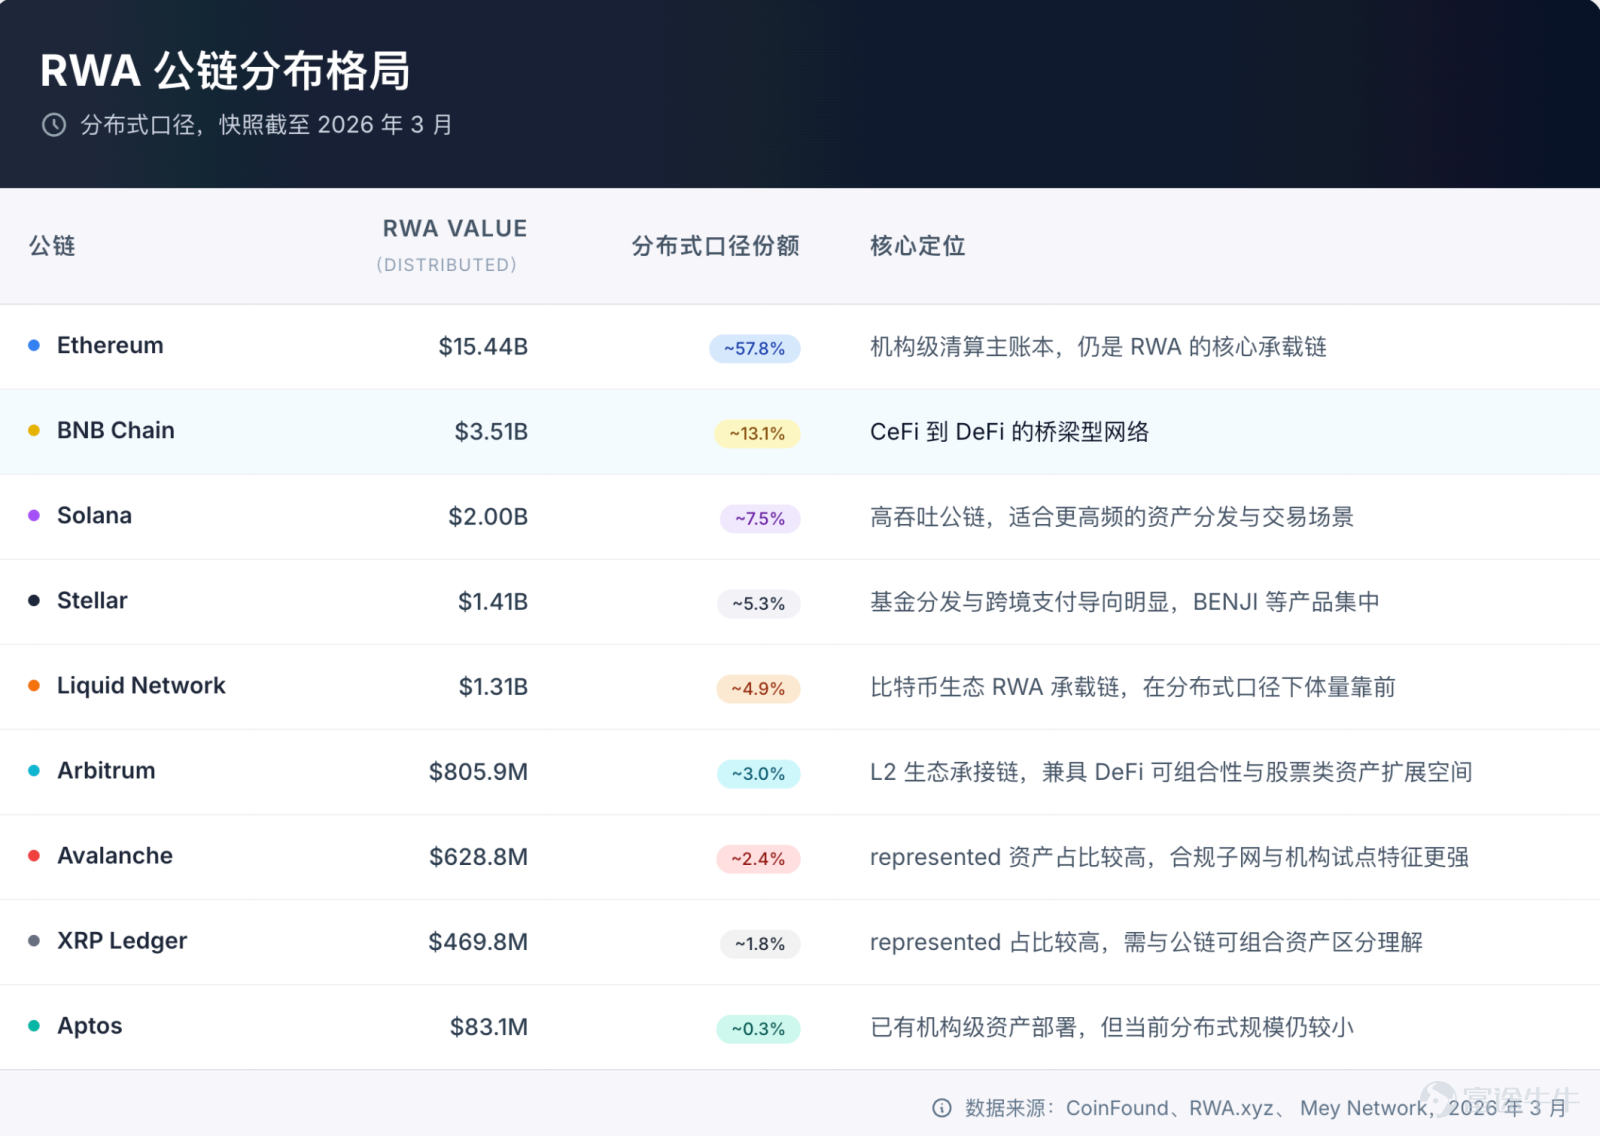The width and height of the screenshot is (1600, 1136).
Task: Click the ~4.9% share badge
Action: pos(758,689)
